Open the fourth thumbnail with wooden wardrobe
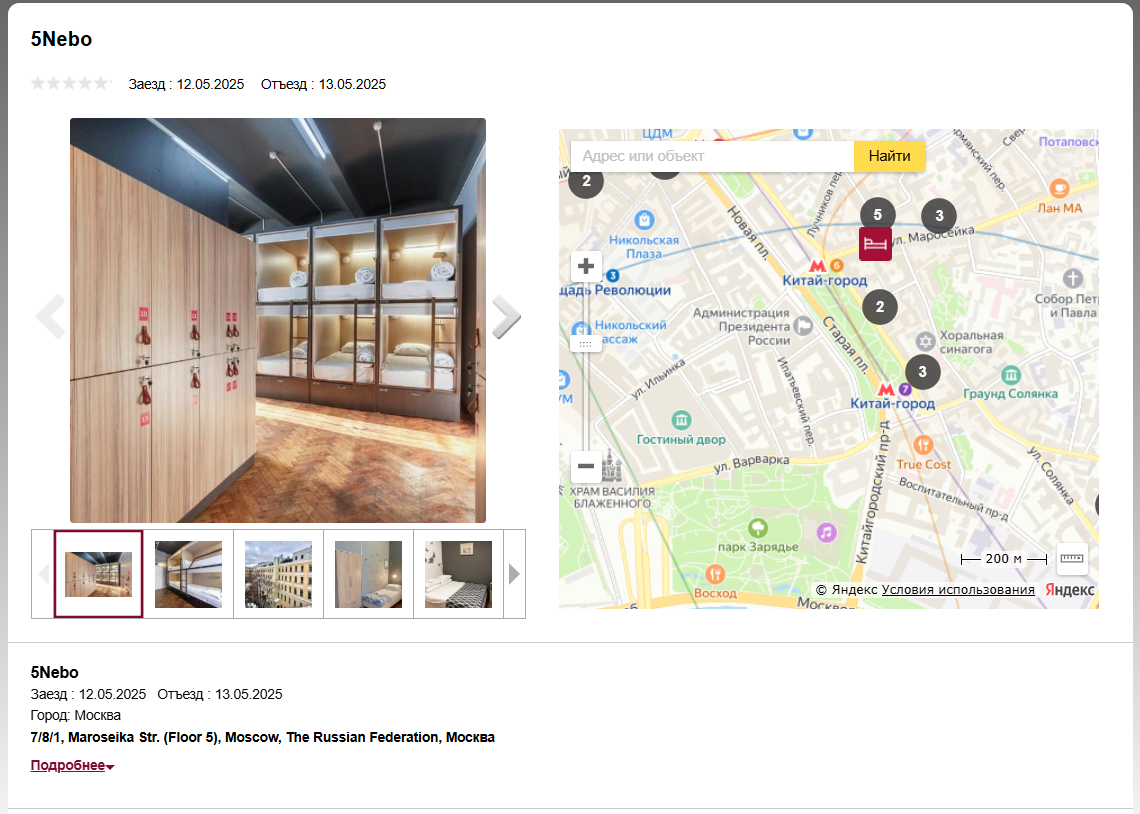Screen dimensions: 1140x814 369,574
